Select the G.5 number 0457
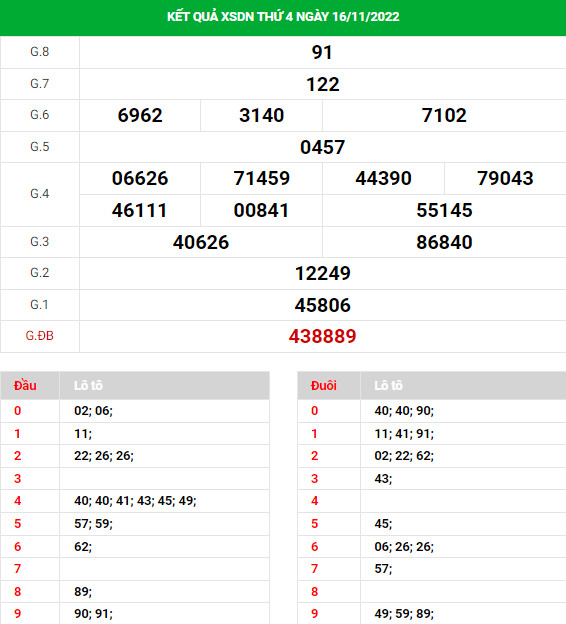Viewport: 566px width, 624px height. pos(322,147)
